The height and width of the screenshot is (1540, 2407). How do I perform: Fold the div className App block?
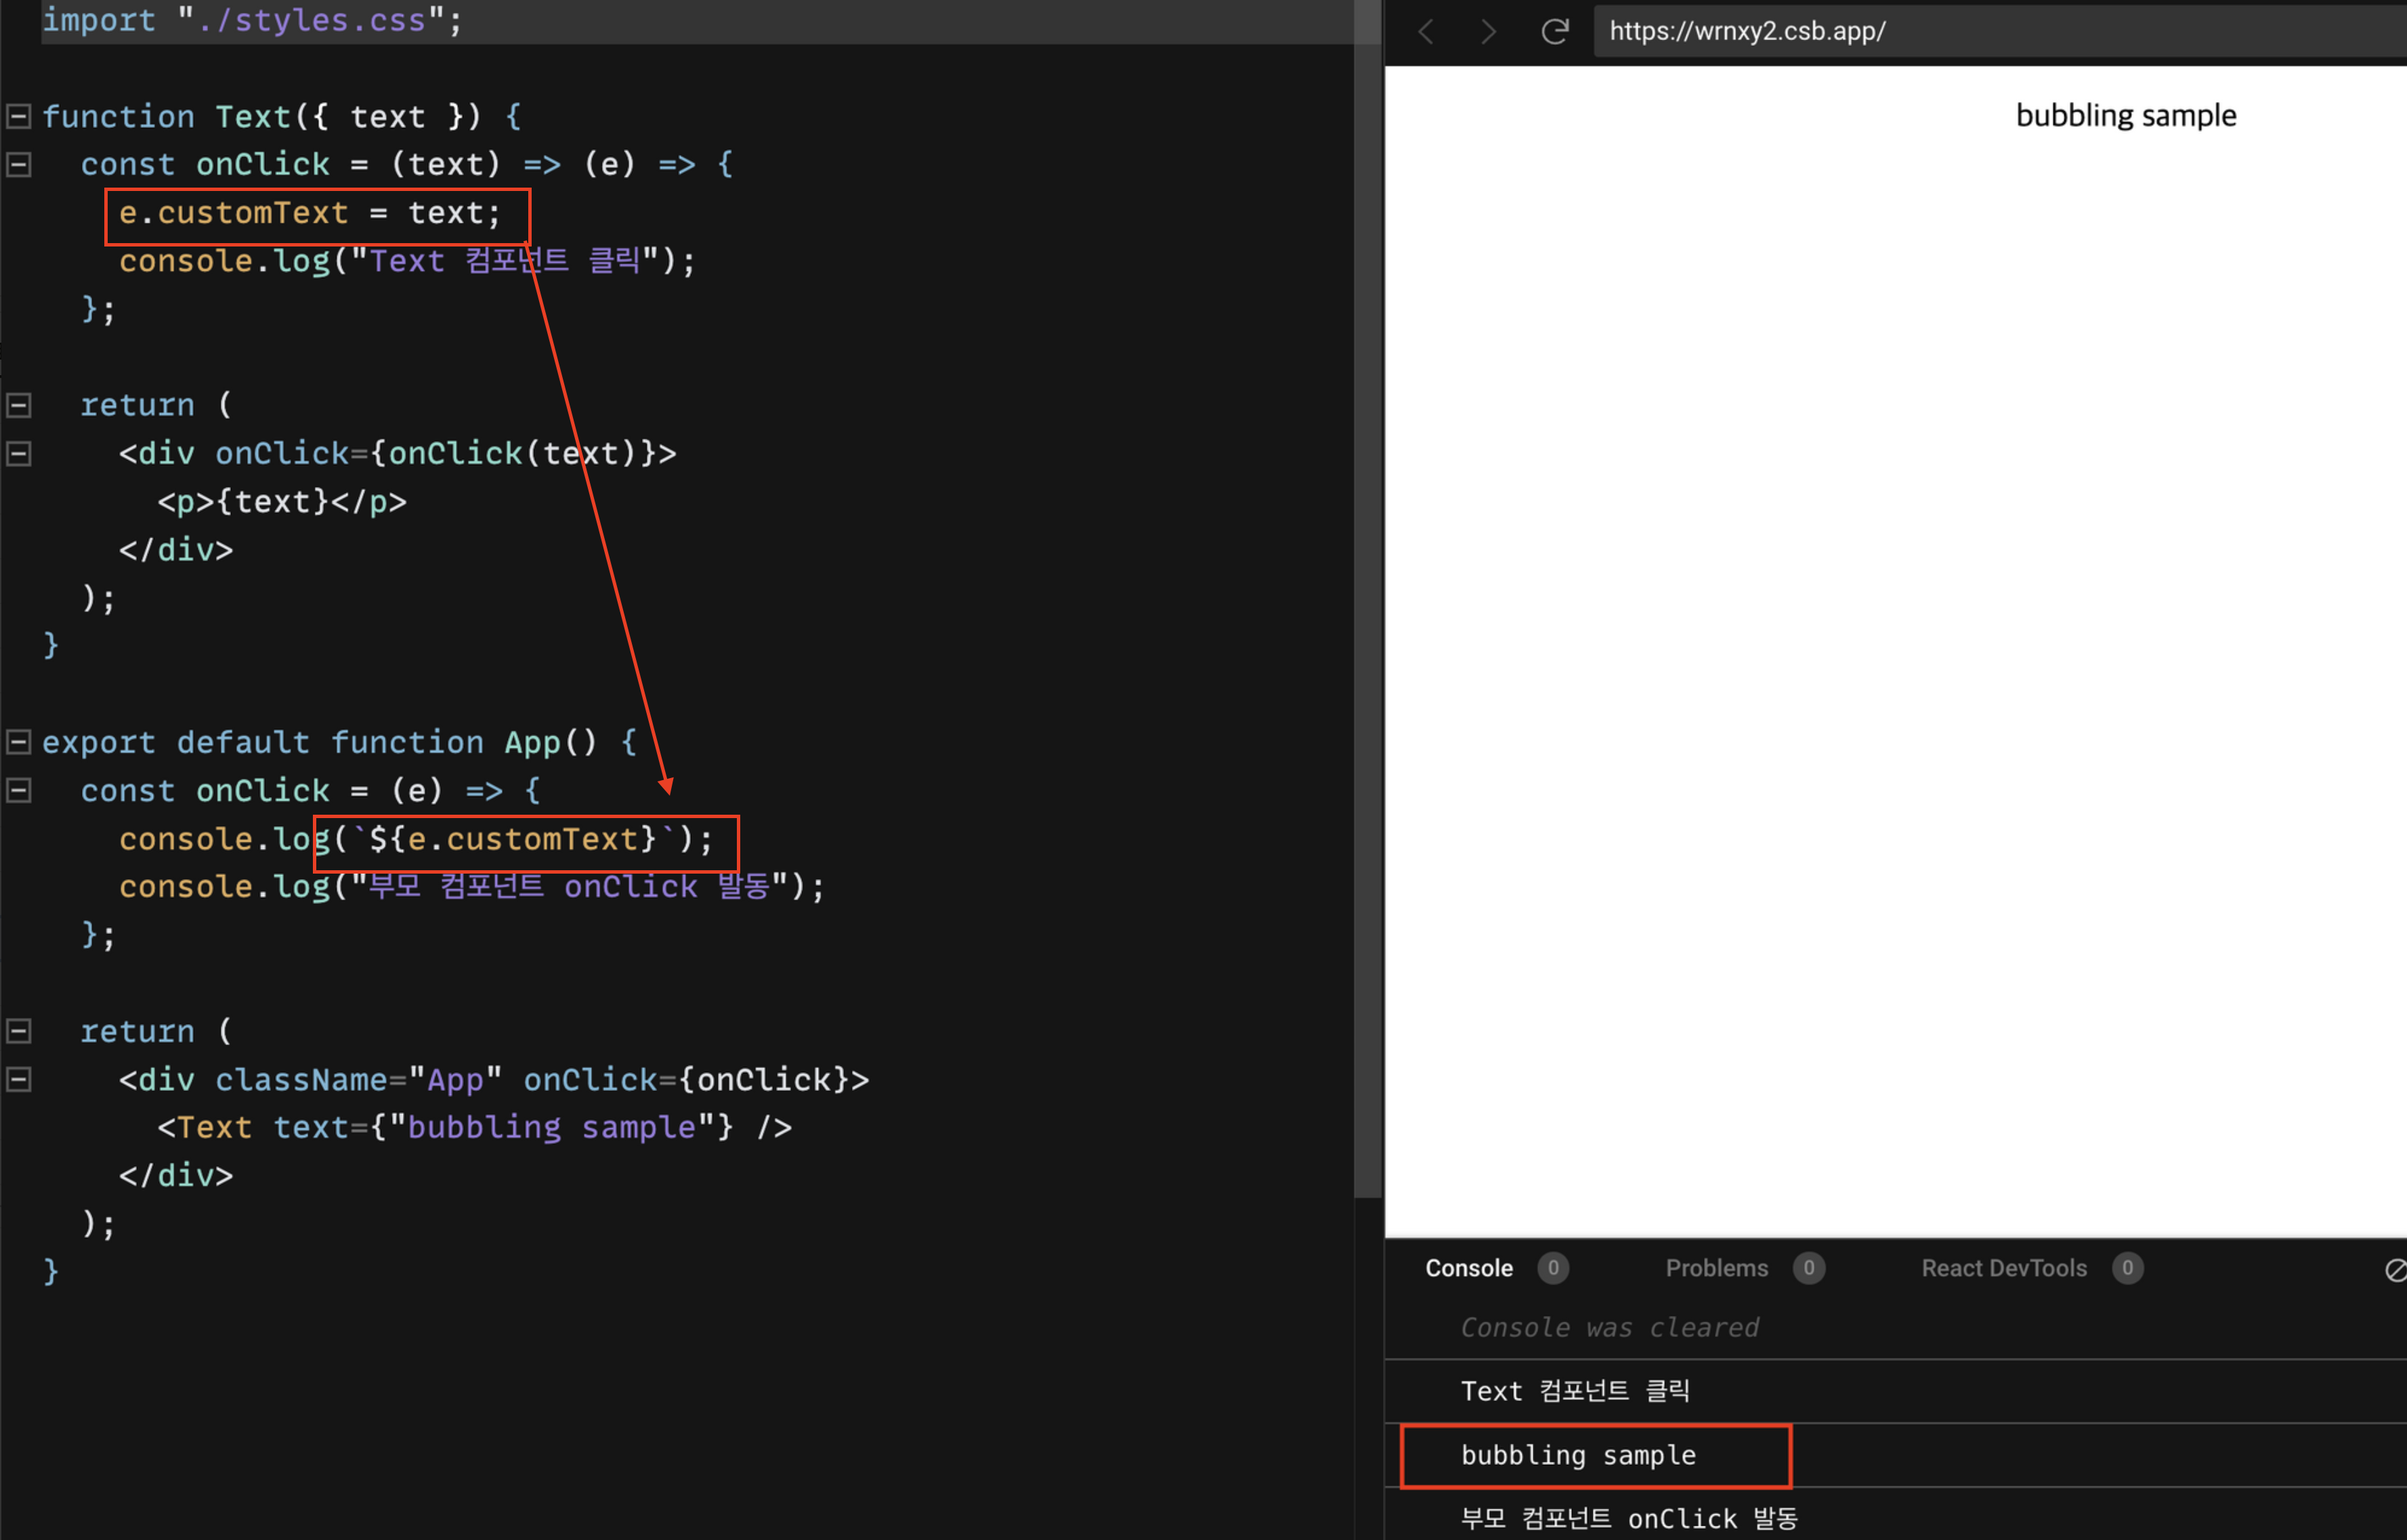(18, 1080)
